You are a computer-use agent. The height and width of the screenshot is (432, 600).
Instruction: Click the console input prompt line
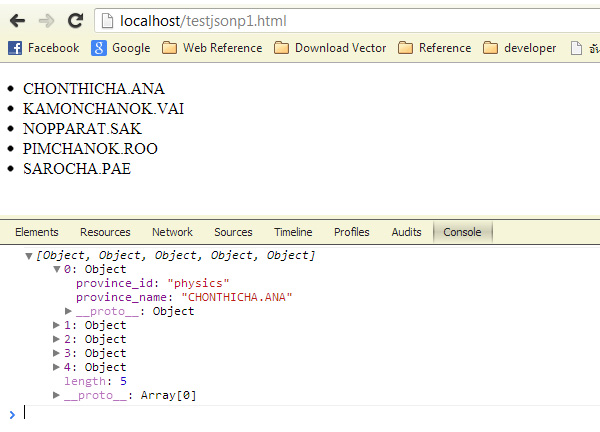(x=300, y=413)
